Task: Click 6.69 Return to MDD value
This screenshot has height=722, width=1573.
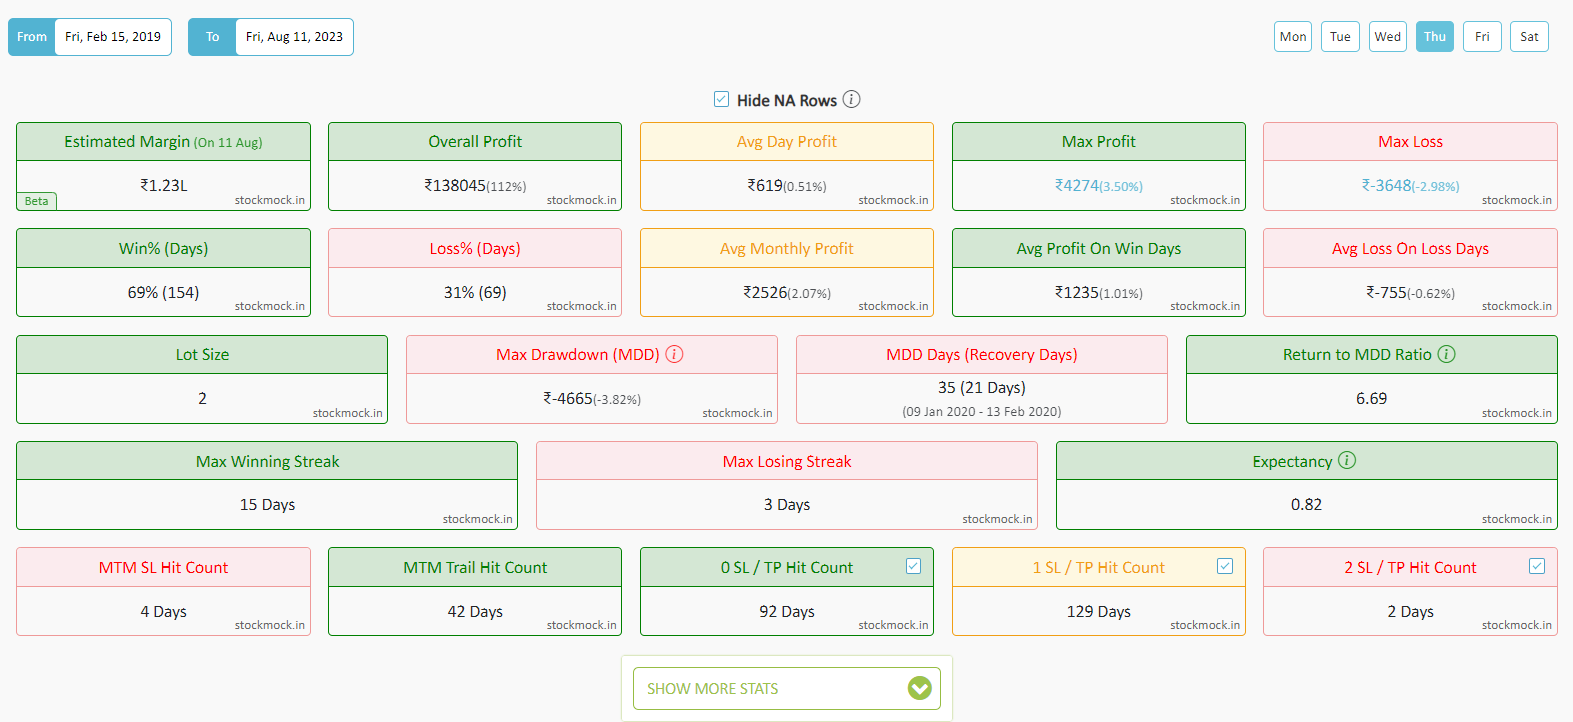Action: point(1371,398)
